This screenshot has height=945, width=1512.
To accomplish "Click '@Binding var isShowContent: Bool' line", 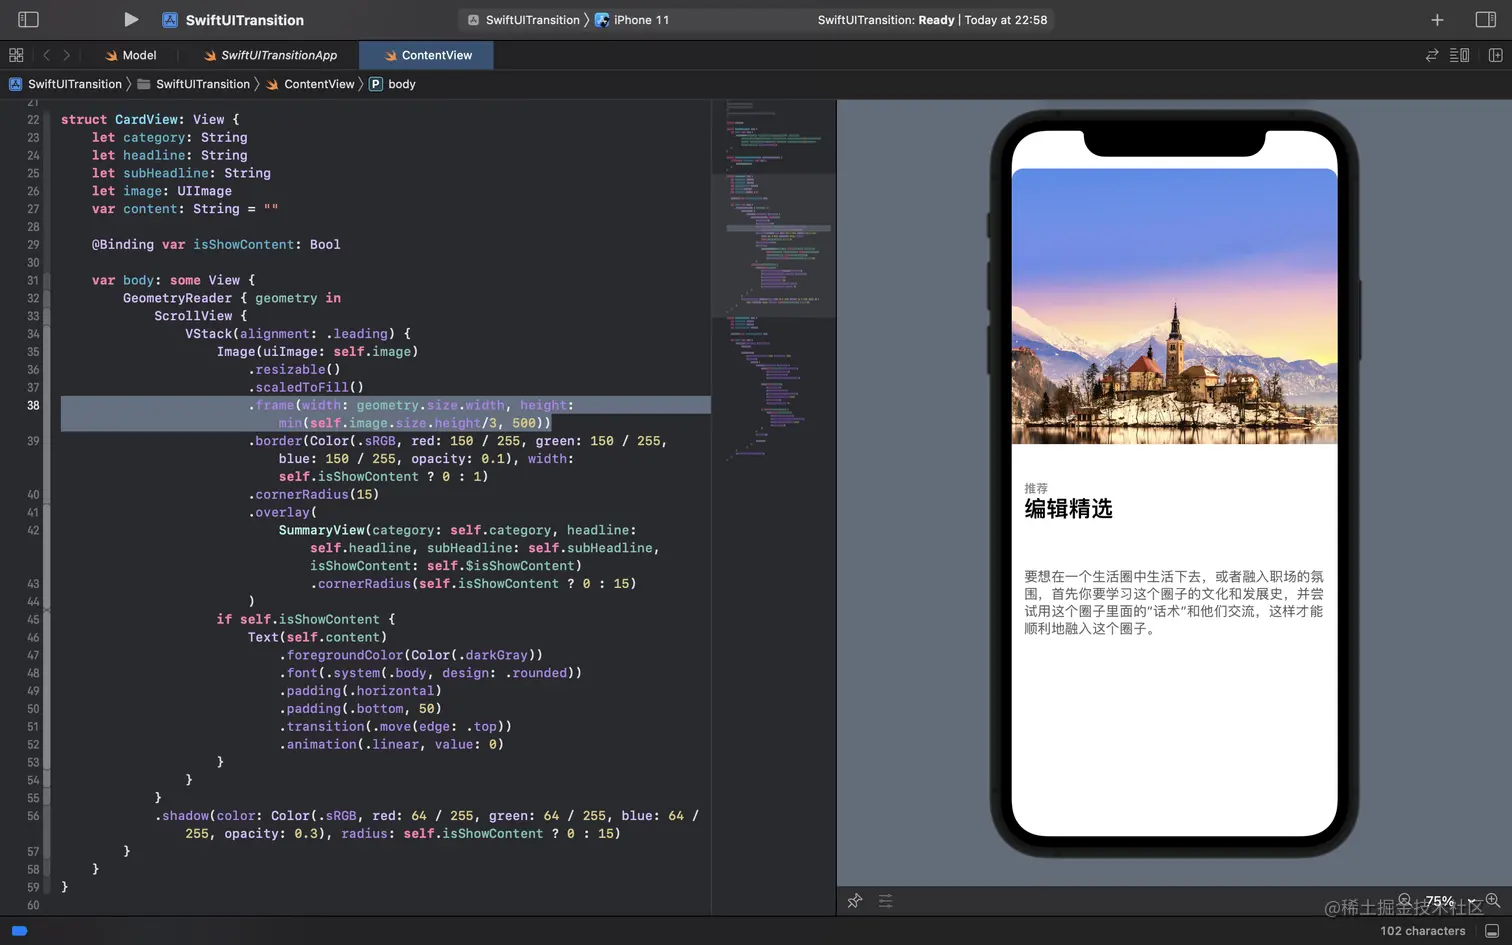I will click(216, 244).
